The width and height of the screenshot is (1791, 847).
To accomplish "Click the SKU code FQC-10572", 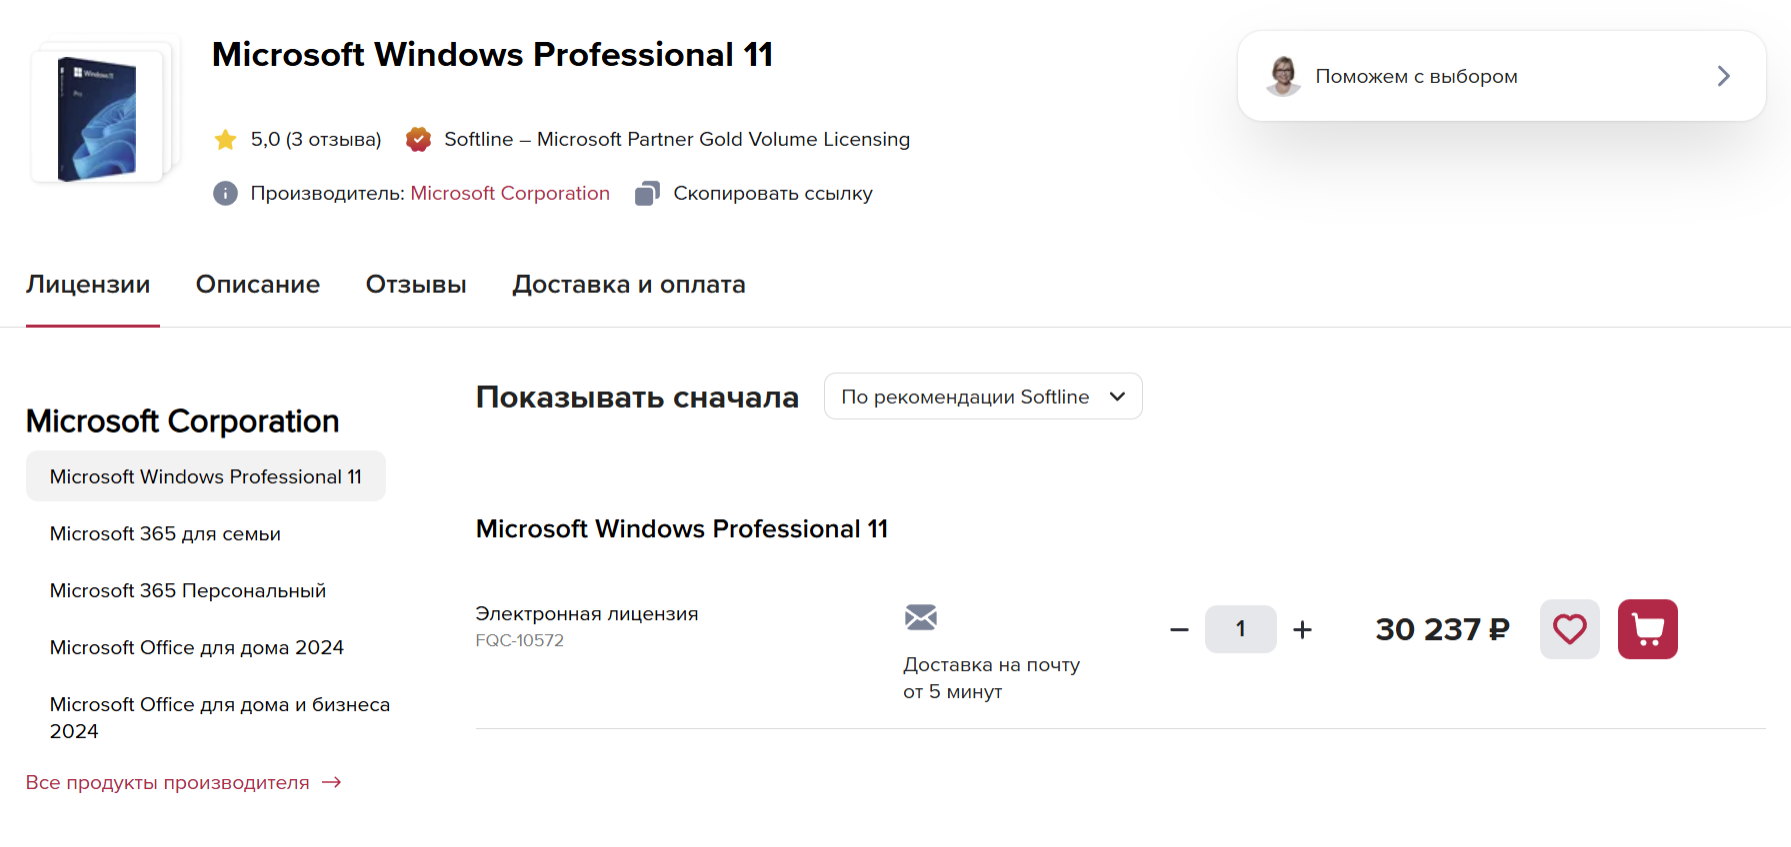I will [x=520, y=640].
